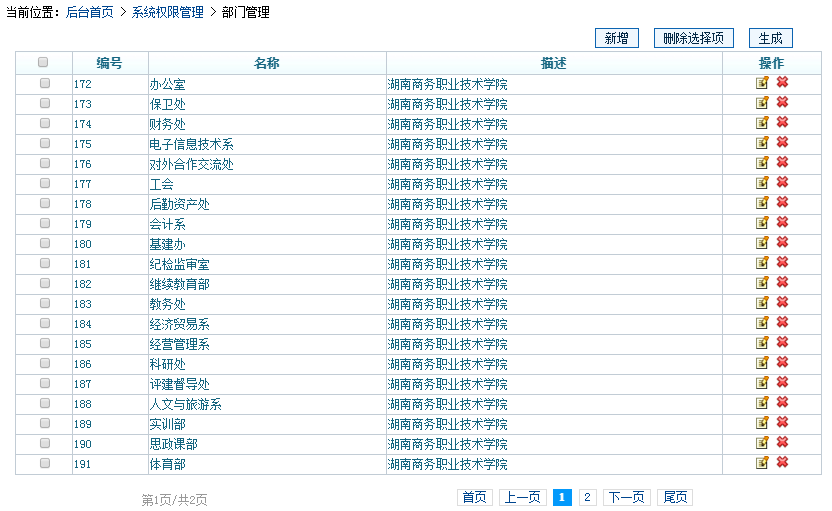Check the box for row 172 办公室
Viewport: 832px width, 511px height.
[45, 83]
